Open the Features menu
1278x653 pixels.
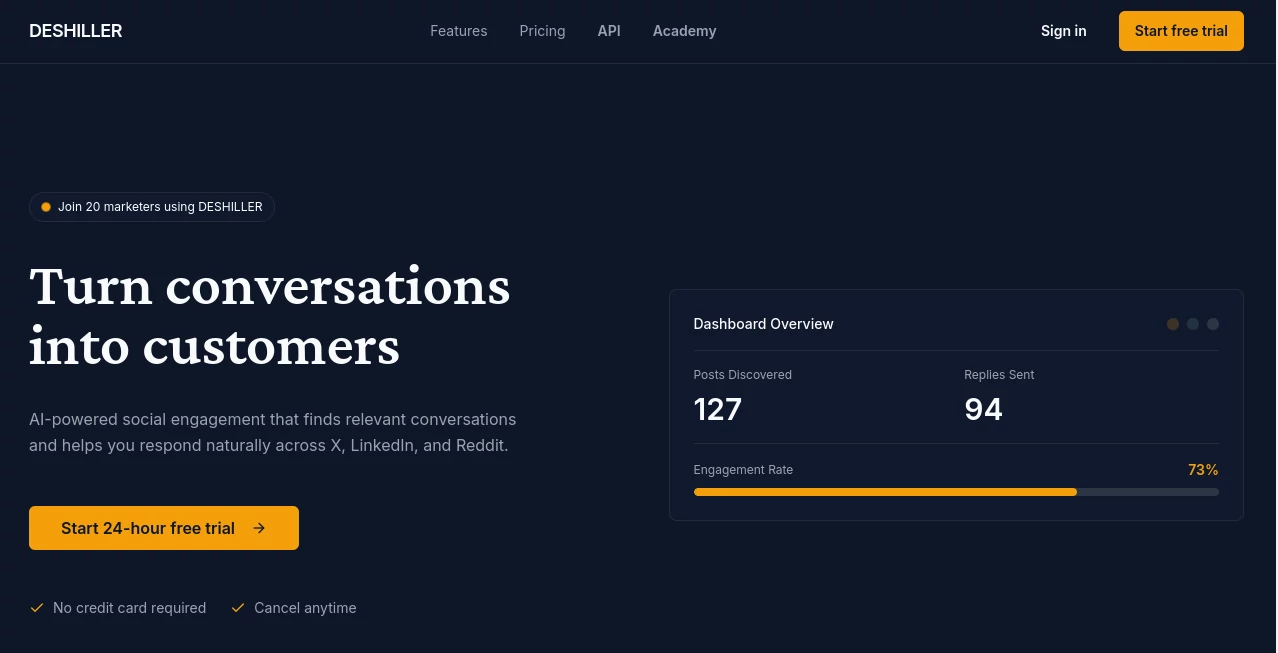tap(458, 31)
